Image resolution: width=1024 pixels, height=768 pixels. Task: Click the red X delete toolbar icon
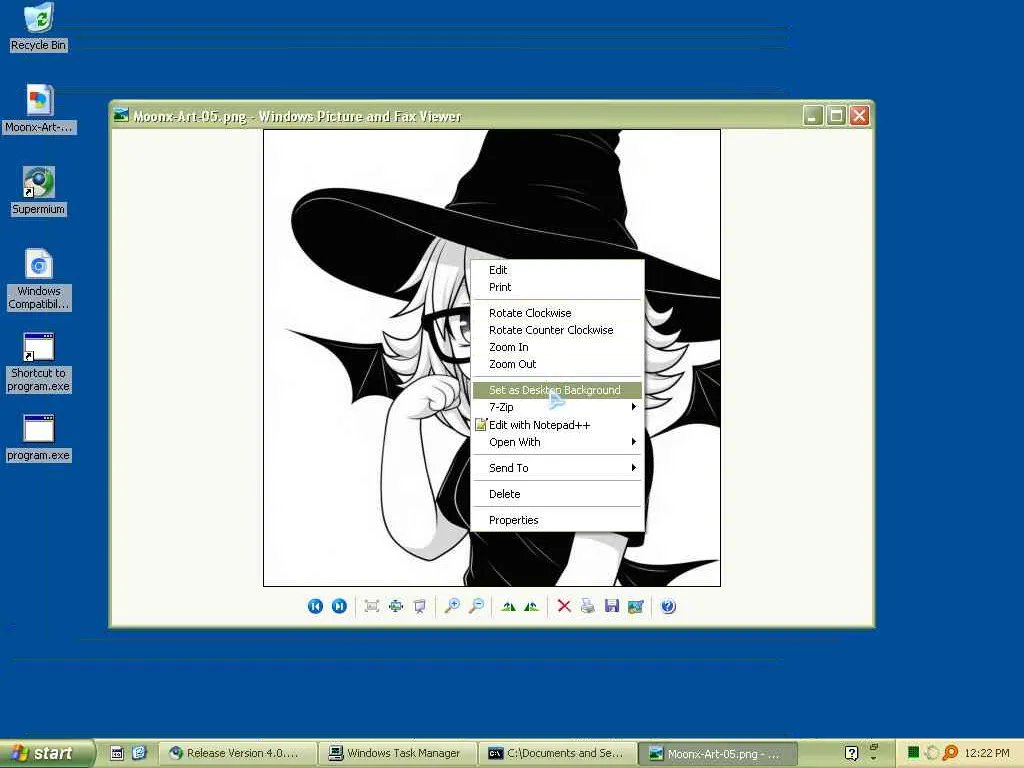pos(564,607)
